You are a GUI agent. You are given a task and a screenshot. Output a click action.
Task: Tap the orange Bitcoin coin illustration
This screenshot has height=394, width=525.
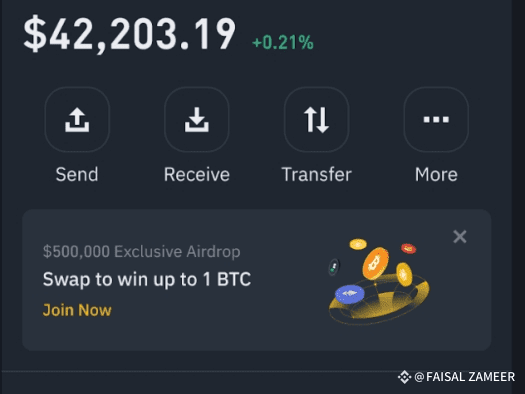[x=375, y=263]
